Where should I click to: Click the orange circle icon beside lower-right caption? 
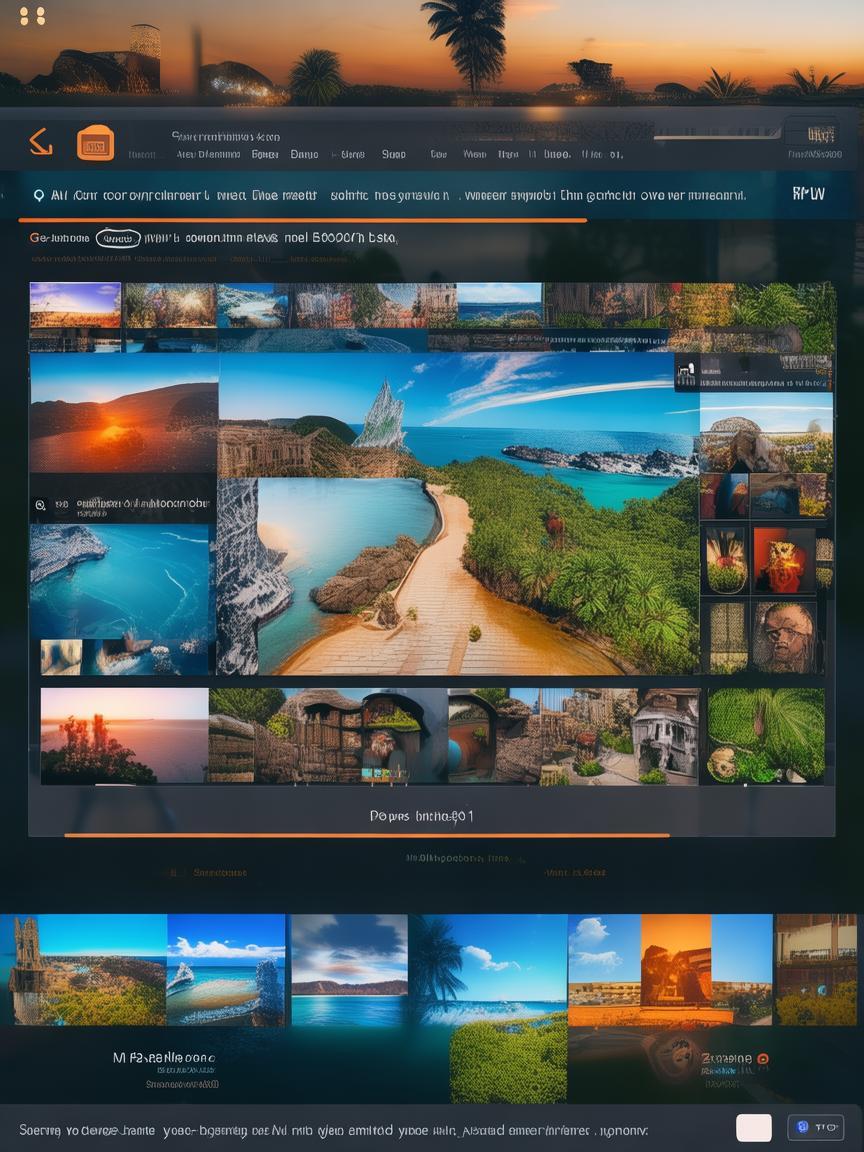763,1058
